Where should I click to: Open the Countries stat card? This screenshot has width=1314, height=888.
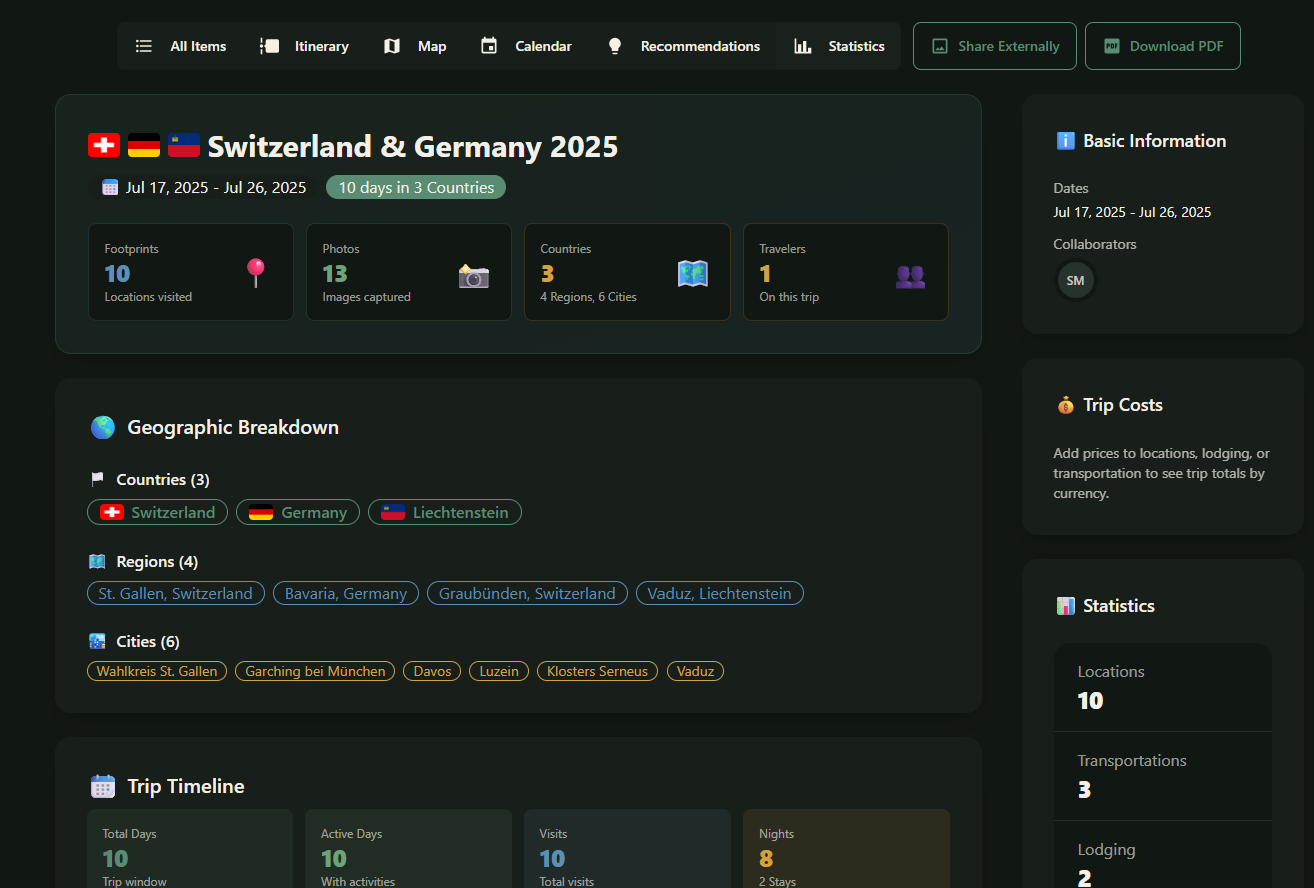[627, 272]
